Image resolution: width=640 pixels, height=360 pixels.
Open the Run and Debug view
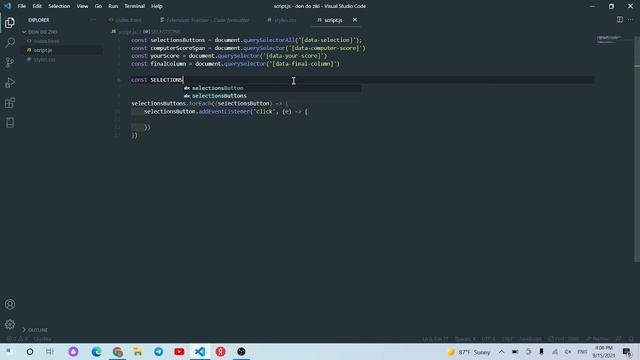pos(10,82)
